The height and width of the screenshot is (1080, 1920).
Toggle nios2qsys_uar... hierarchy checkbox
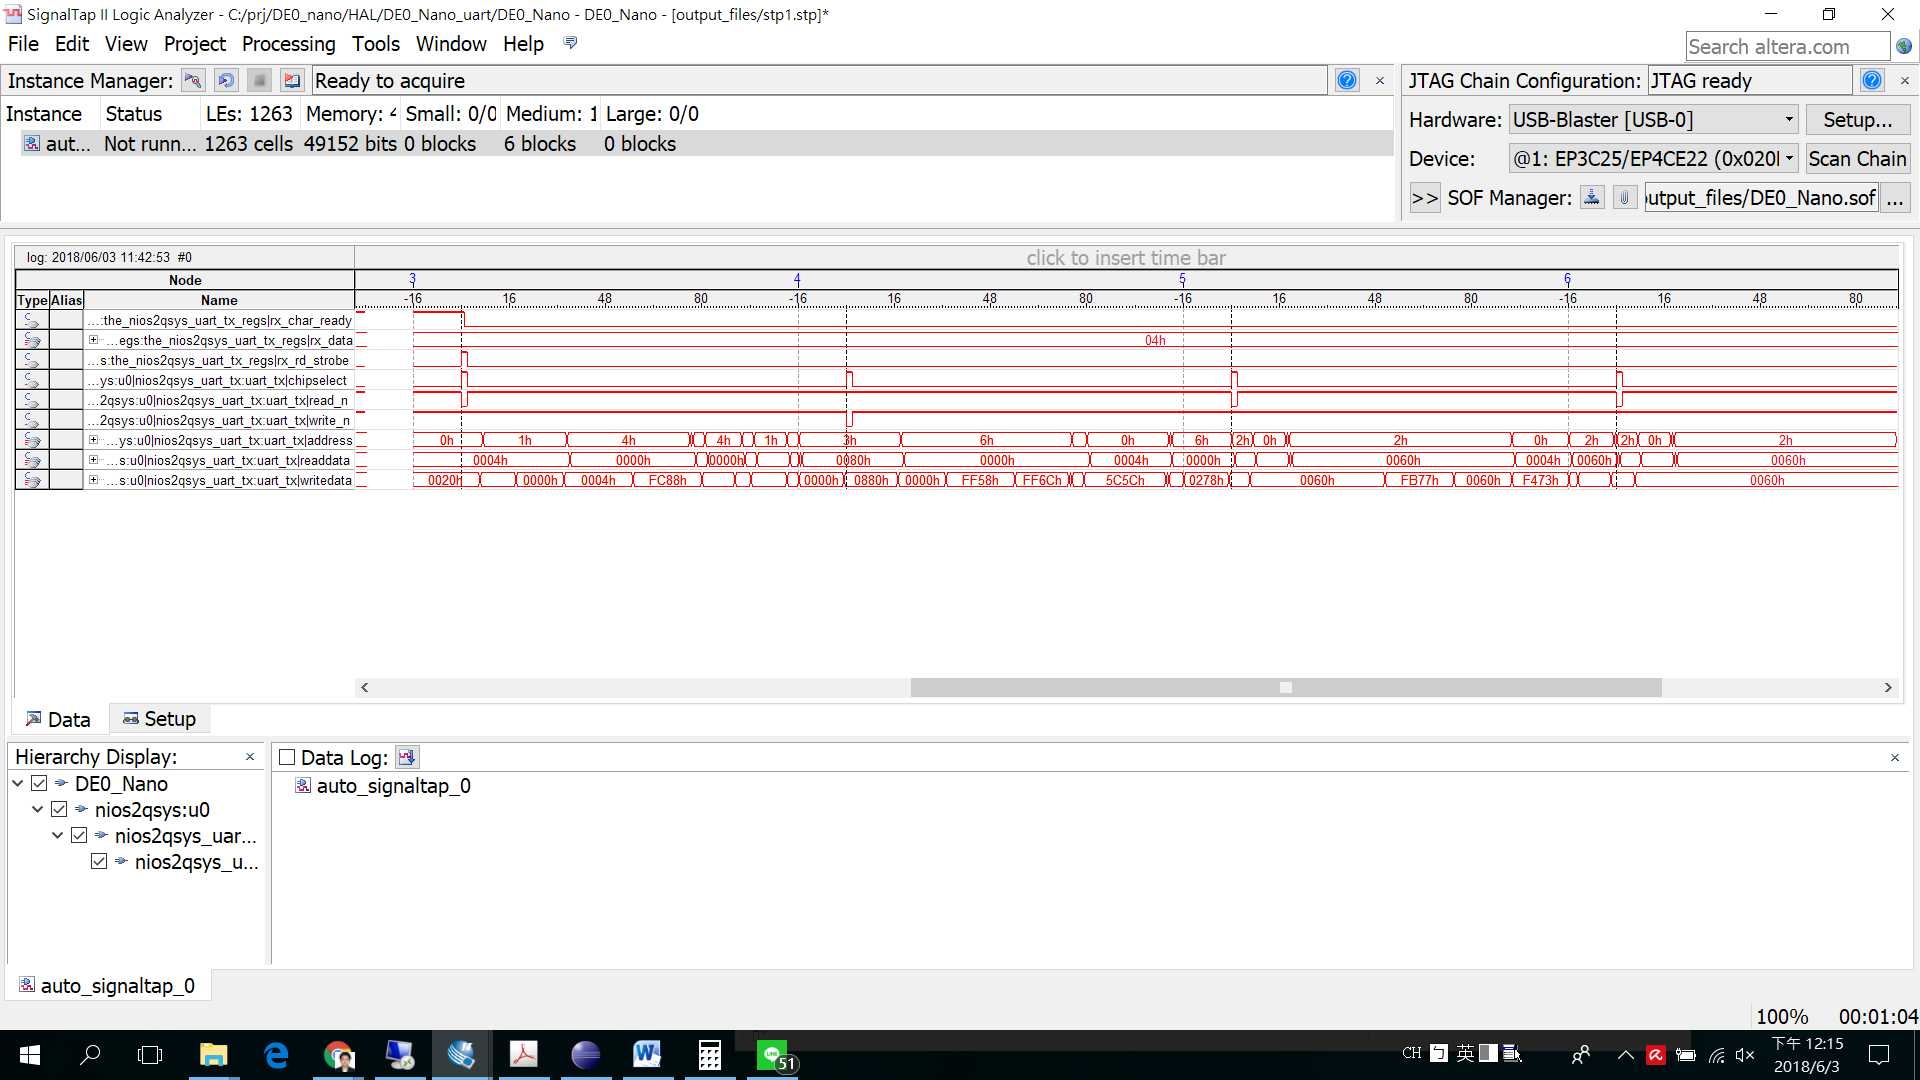tap(79, 835)
